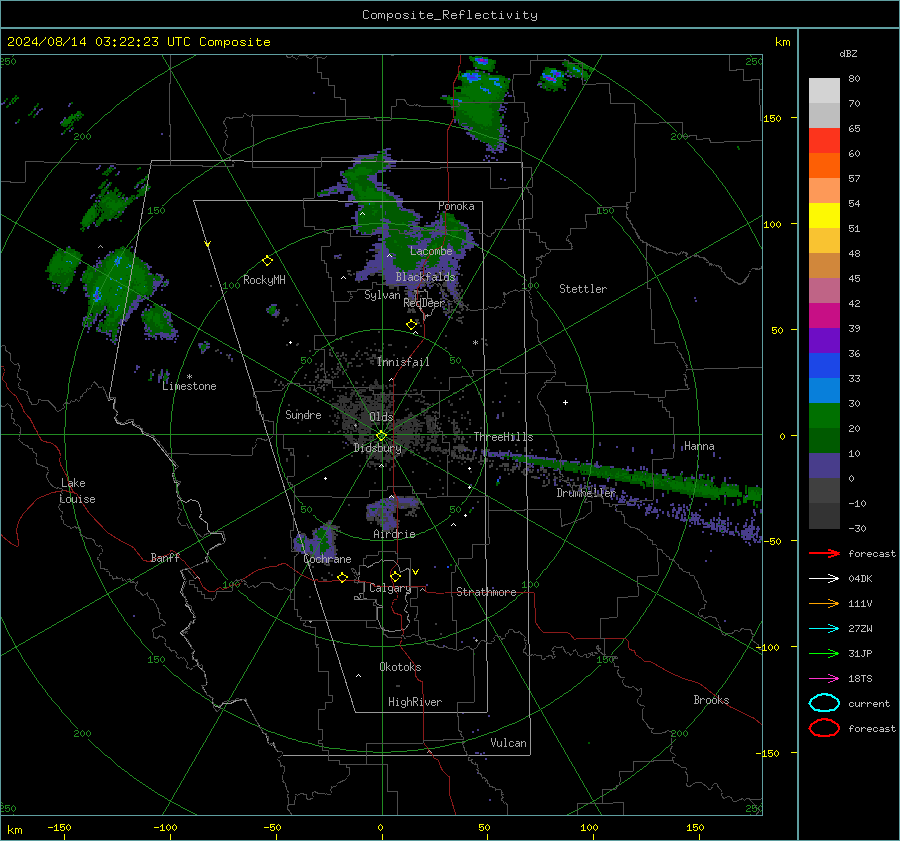
Task: Click the Lacombe city label
Action: pyautogui.click(x=431, y=251)
